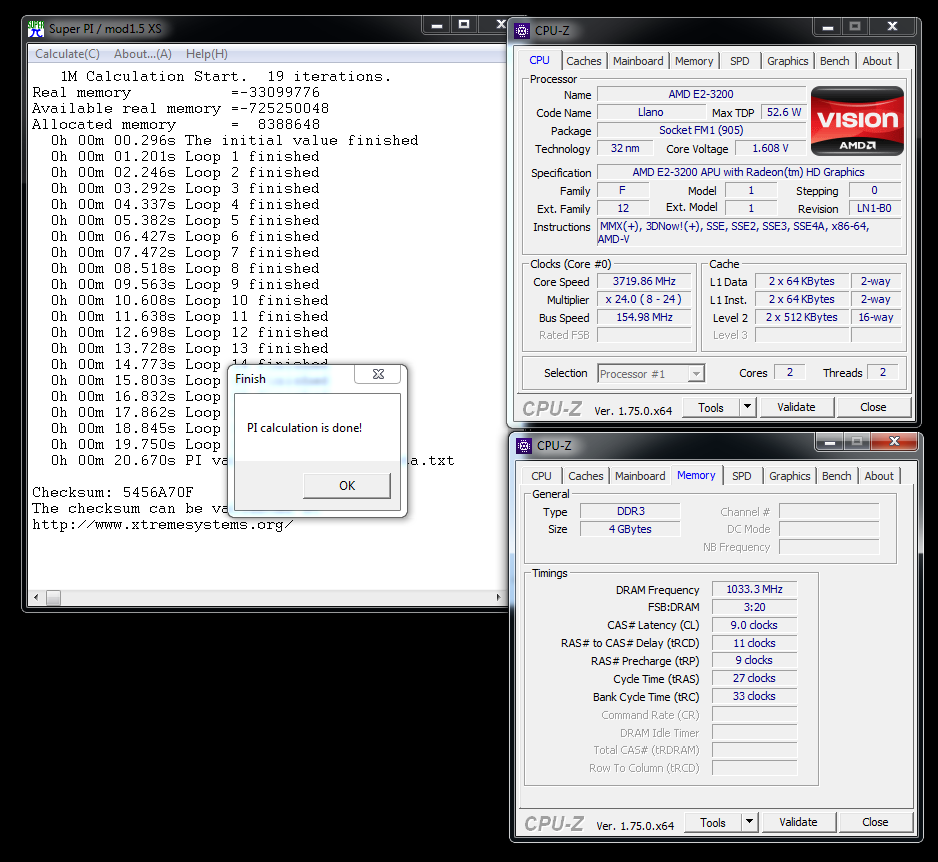The width and height of the screenshot is (938, 862).
Task: Open the About...(A) menu in Super PI
Action: [x=143, y=54]
